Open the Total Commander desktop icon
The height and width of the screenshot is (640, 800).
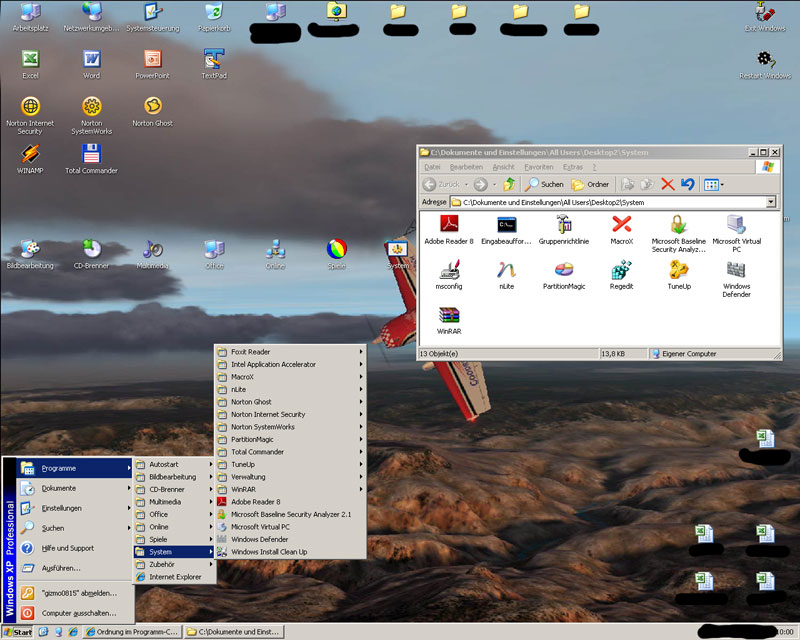pos(92,159)
